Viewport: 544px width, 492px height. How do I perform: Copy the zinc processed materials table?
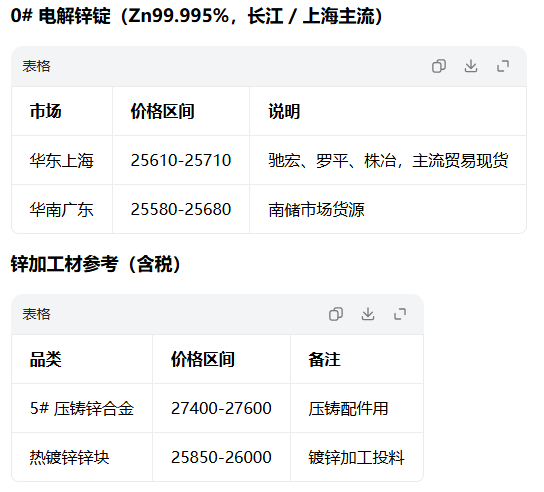(x=336, y=314)
